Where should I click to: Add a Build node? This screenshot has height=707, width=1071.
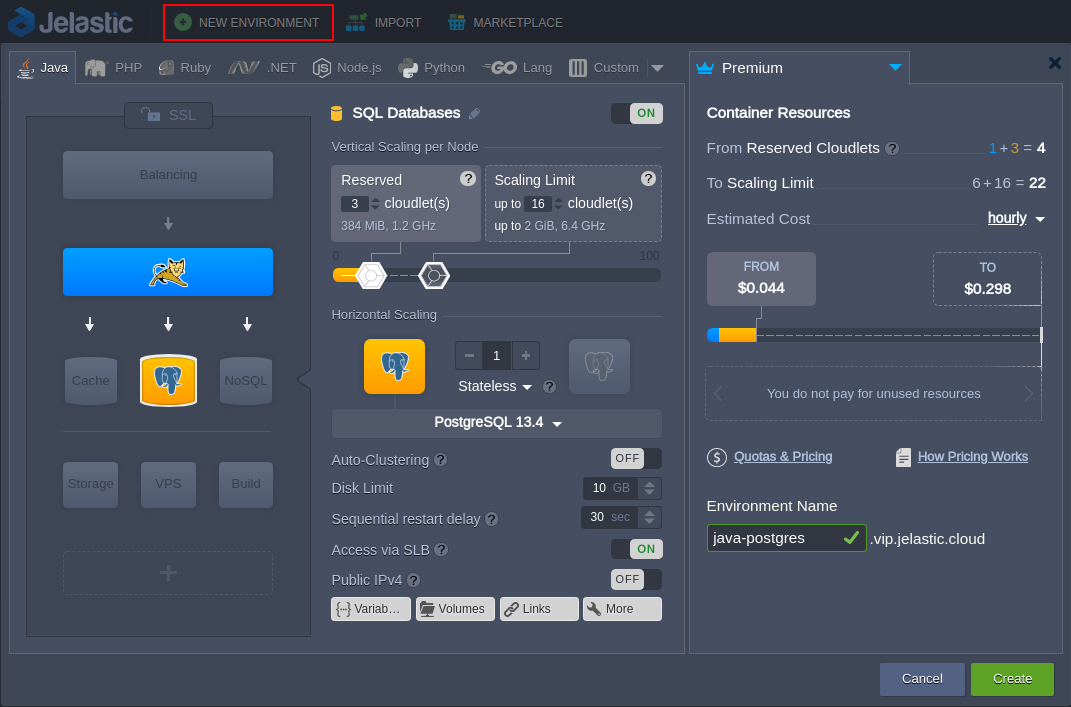[x=246, y=484]
